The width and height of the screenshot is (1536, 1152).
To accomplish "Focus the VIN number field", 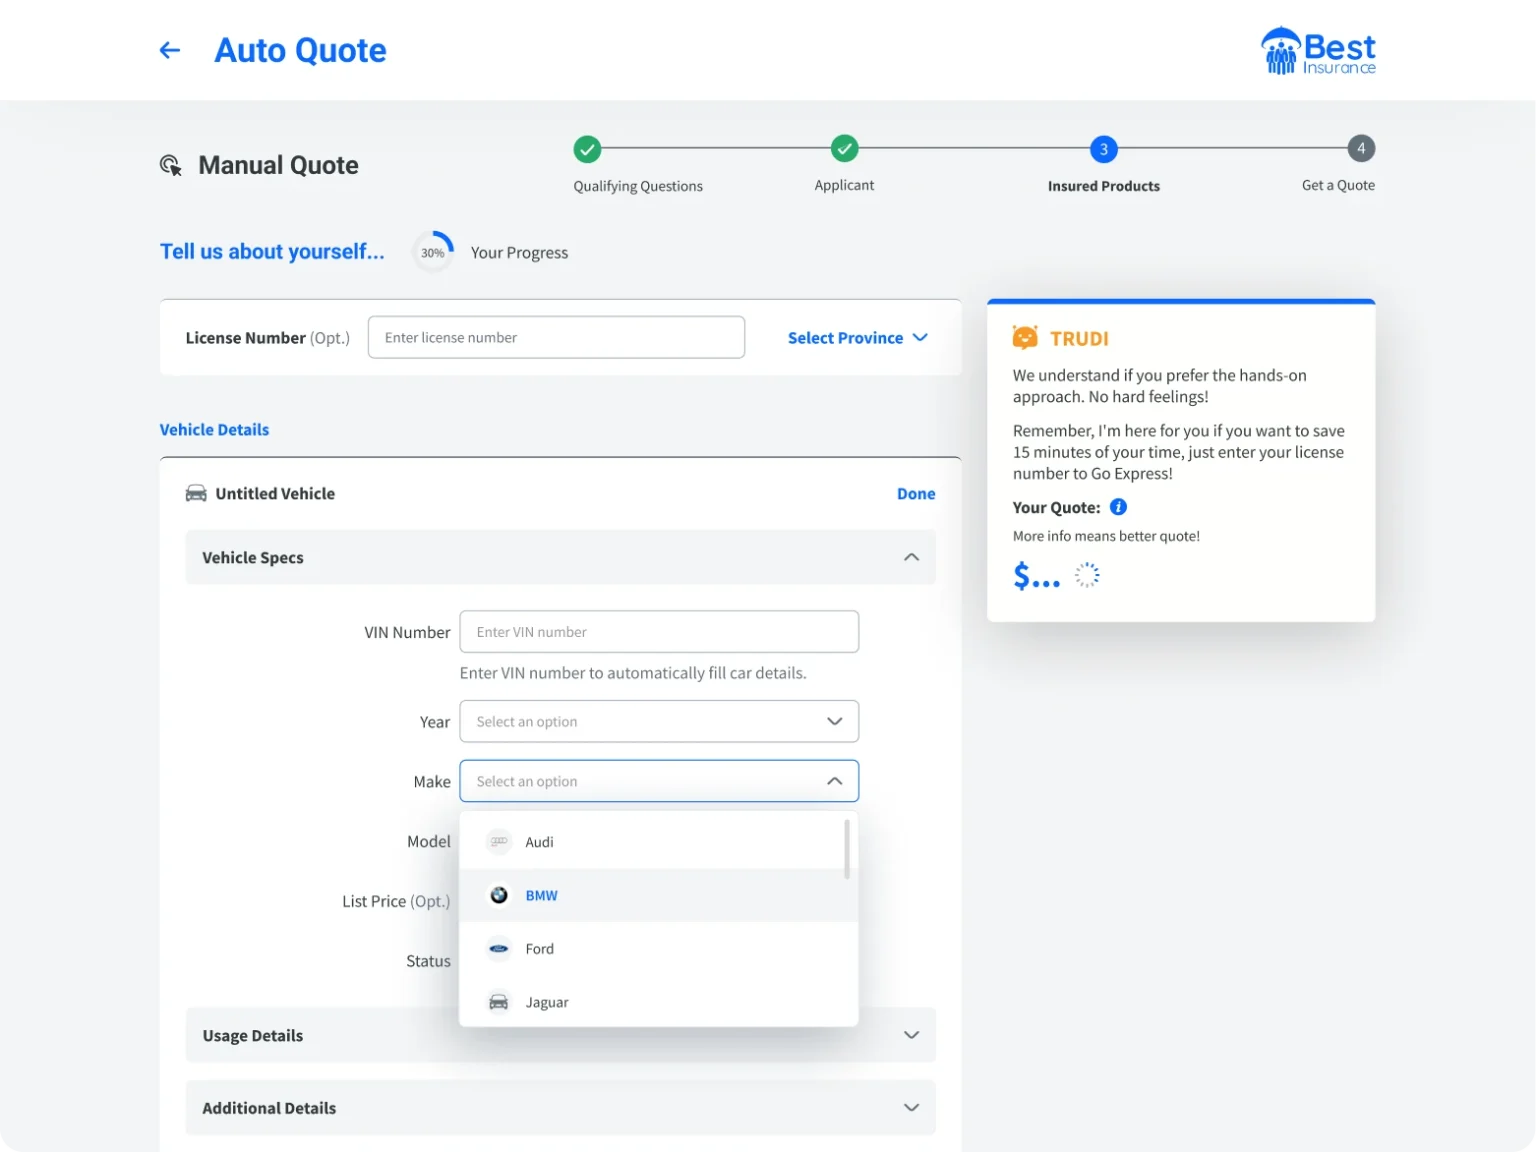I will coord(659,632).
